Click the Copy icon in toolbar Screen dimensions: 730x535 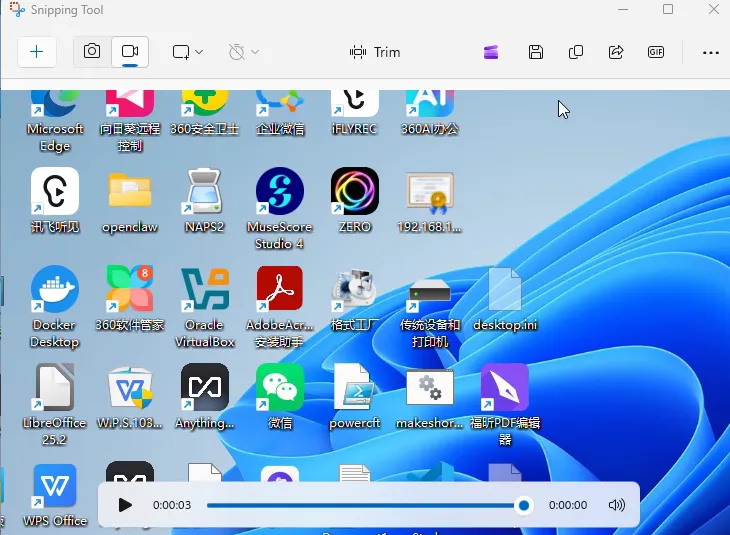click(x=576, y=52)
